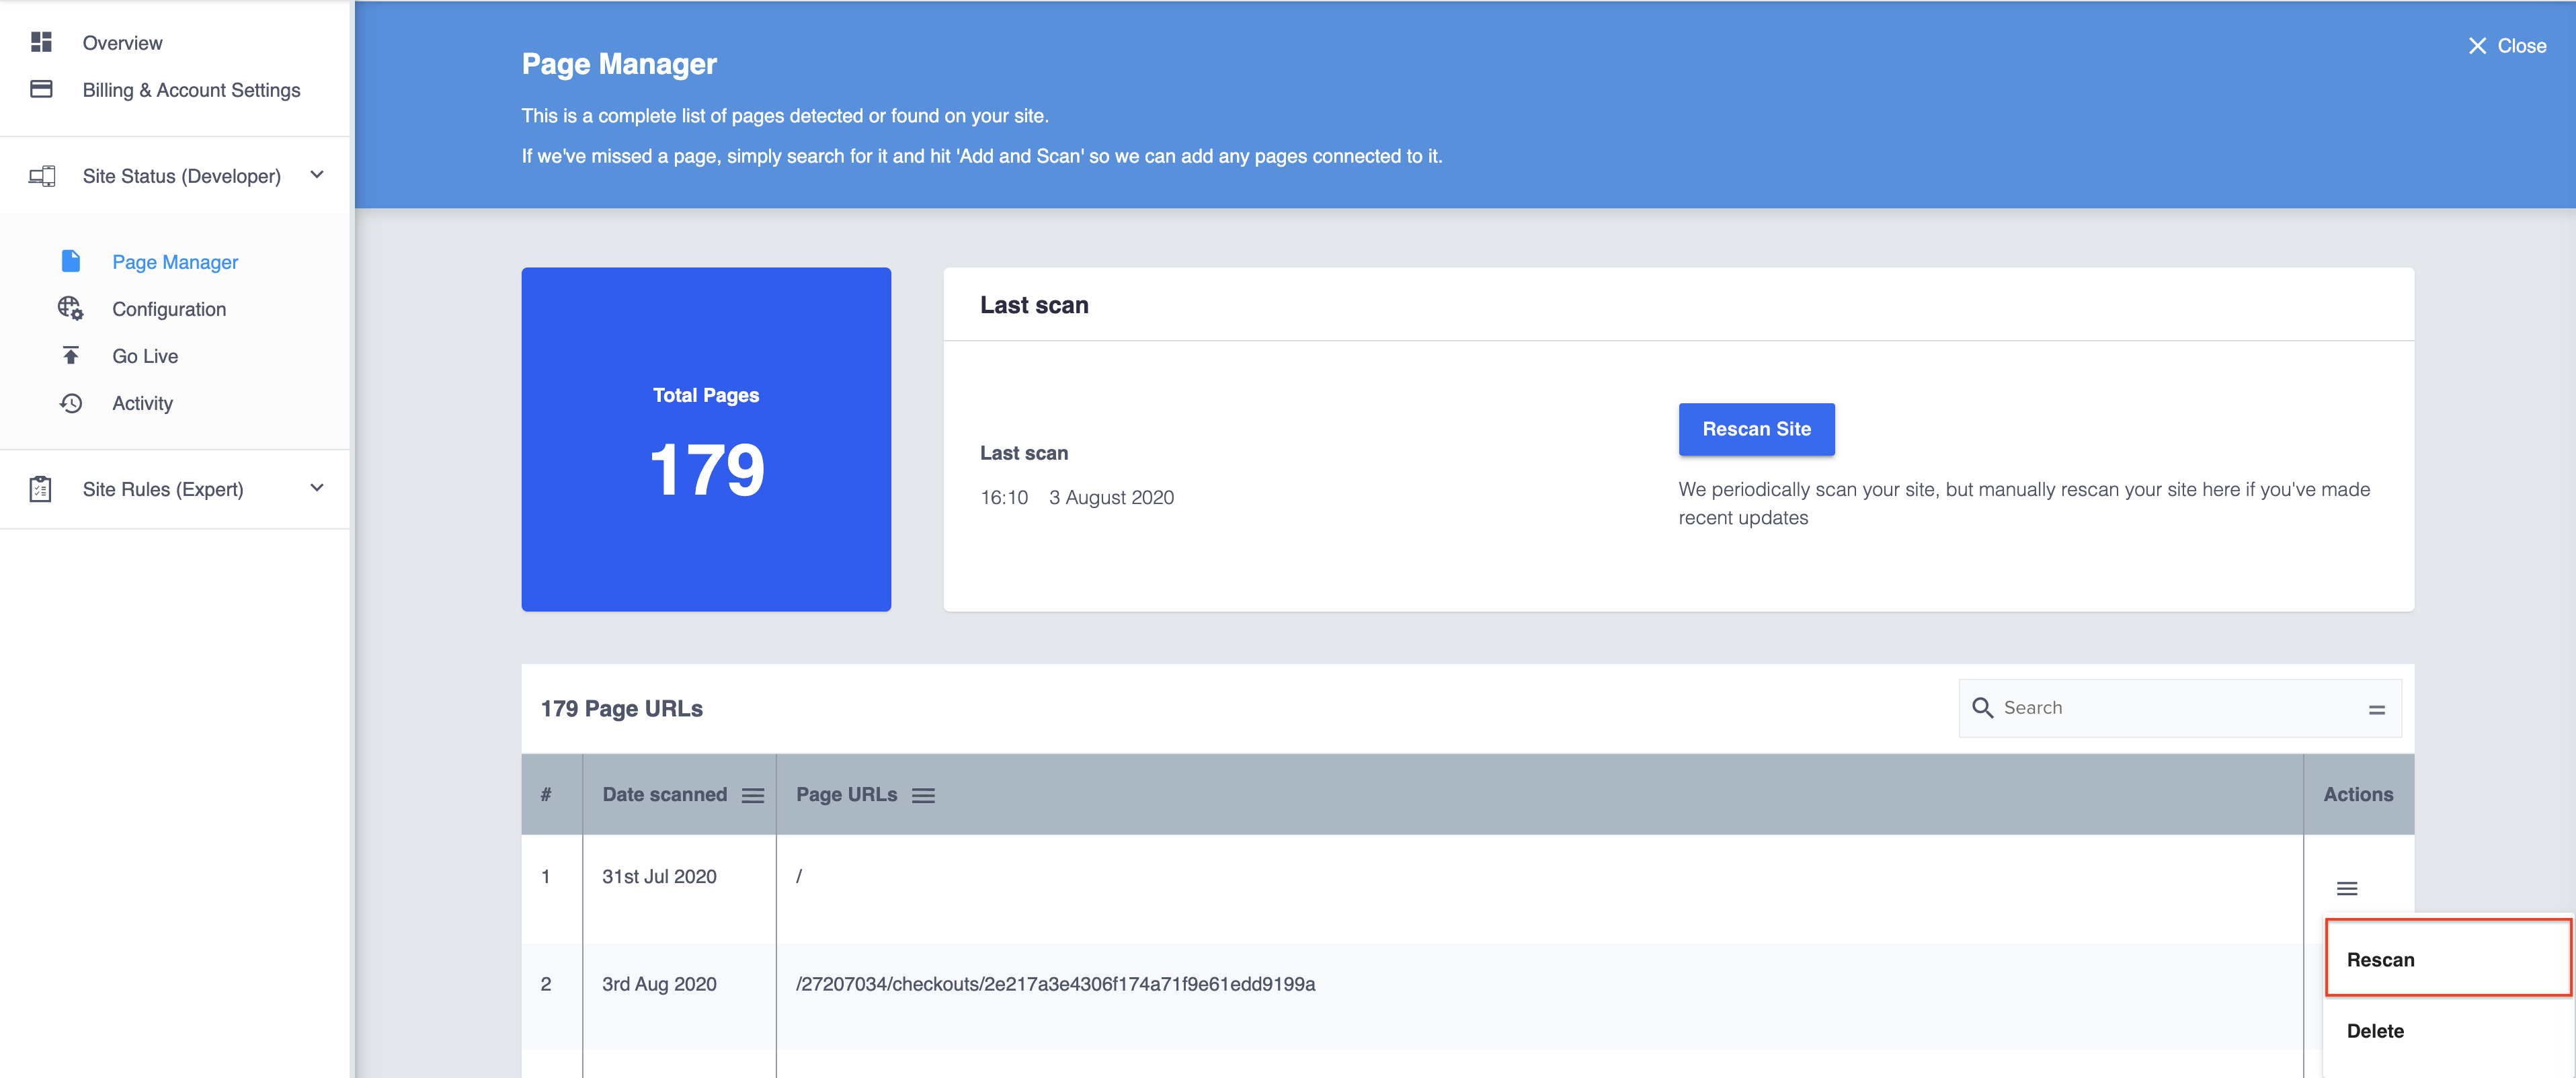Click into the Search input field
The height and width of the screenshot is (1078, 2576).
pyautogui.click(x=2170, y=707)
